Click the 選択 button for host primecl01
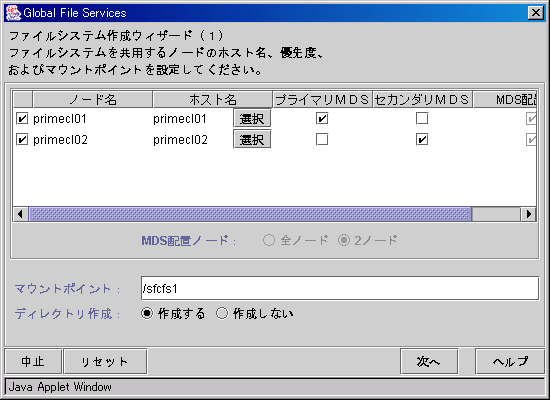 click(252, 119)
